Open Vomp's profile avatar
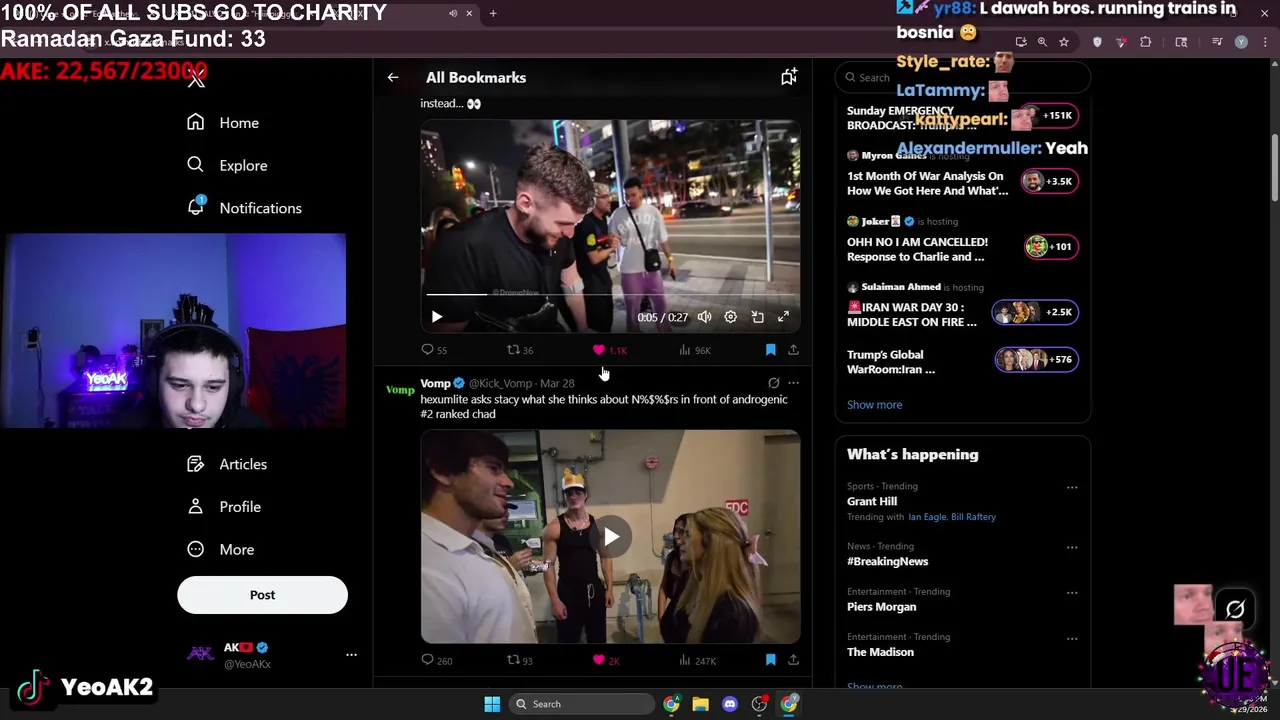 (400, 390)
